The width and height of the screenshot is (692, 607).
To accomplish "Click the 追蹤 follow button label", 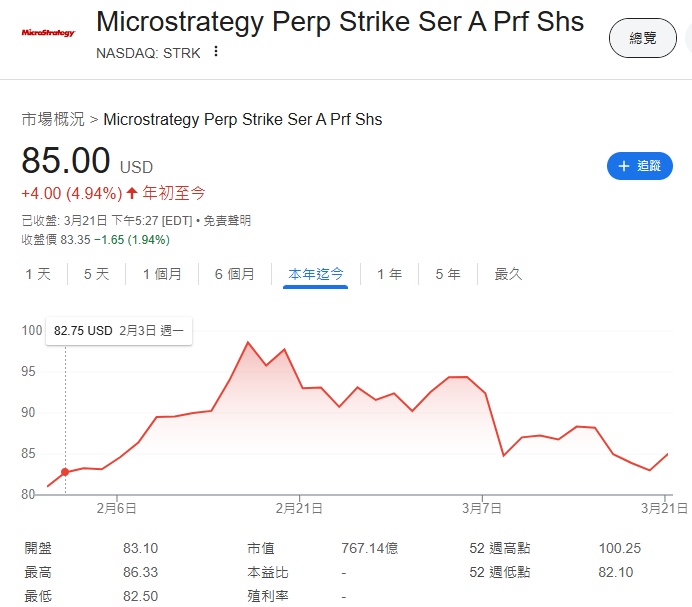I will click(x=650, y=166).
